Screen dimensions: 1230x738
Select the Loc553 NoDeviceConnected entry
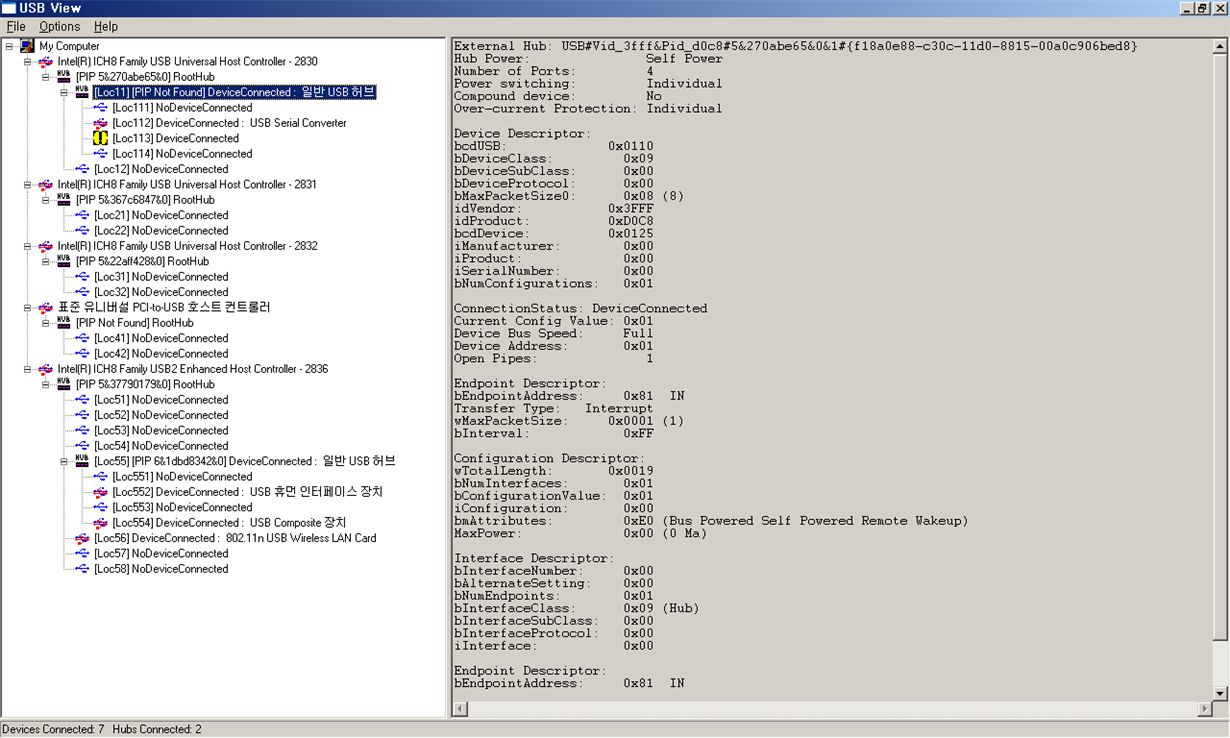click(182, 507)
